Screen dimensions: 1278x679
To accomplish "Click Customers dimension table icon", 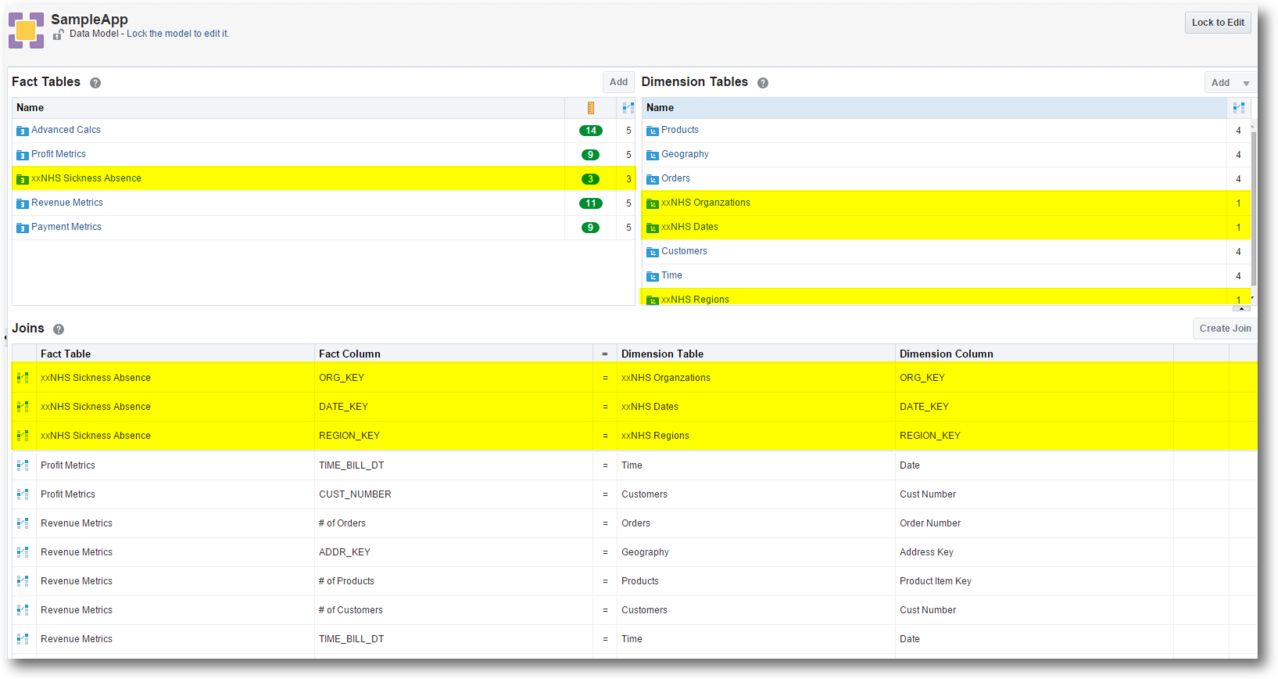I will (x=652, y=252).
